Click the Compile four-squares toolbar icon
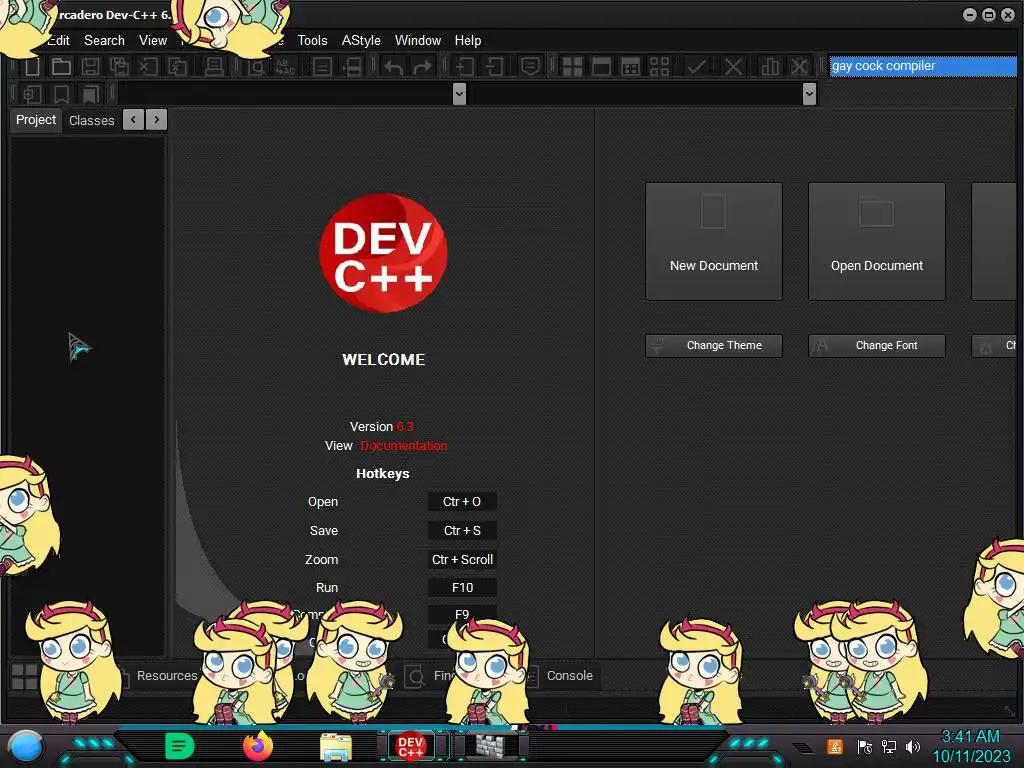 coord(572,66)
